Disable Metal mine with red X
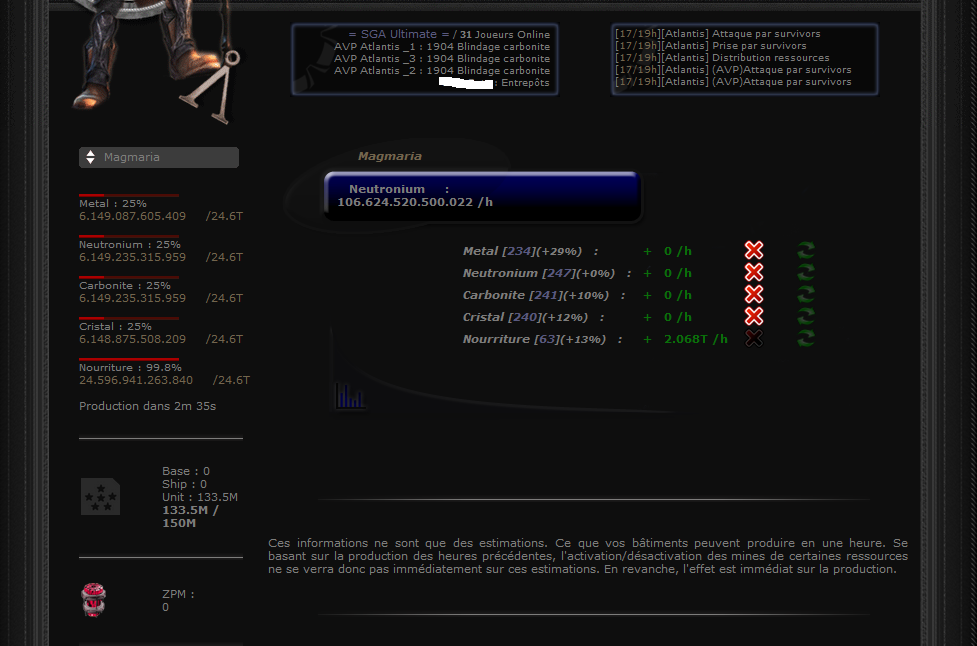The image size is (977, 646). (754, 250)
